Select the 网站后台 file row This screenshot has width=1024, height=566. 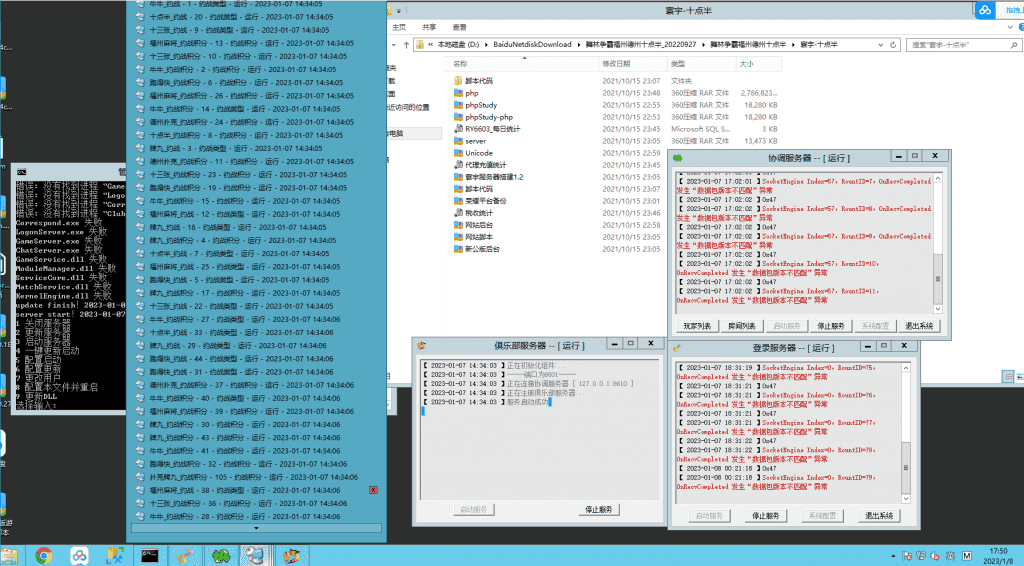pyautogui.click(x=616, y=225)
